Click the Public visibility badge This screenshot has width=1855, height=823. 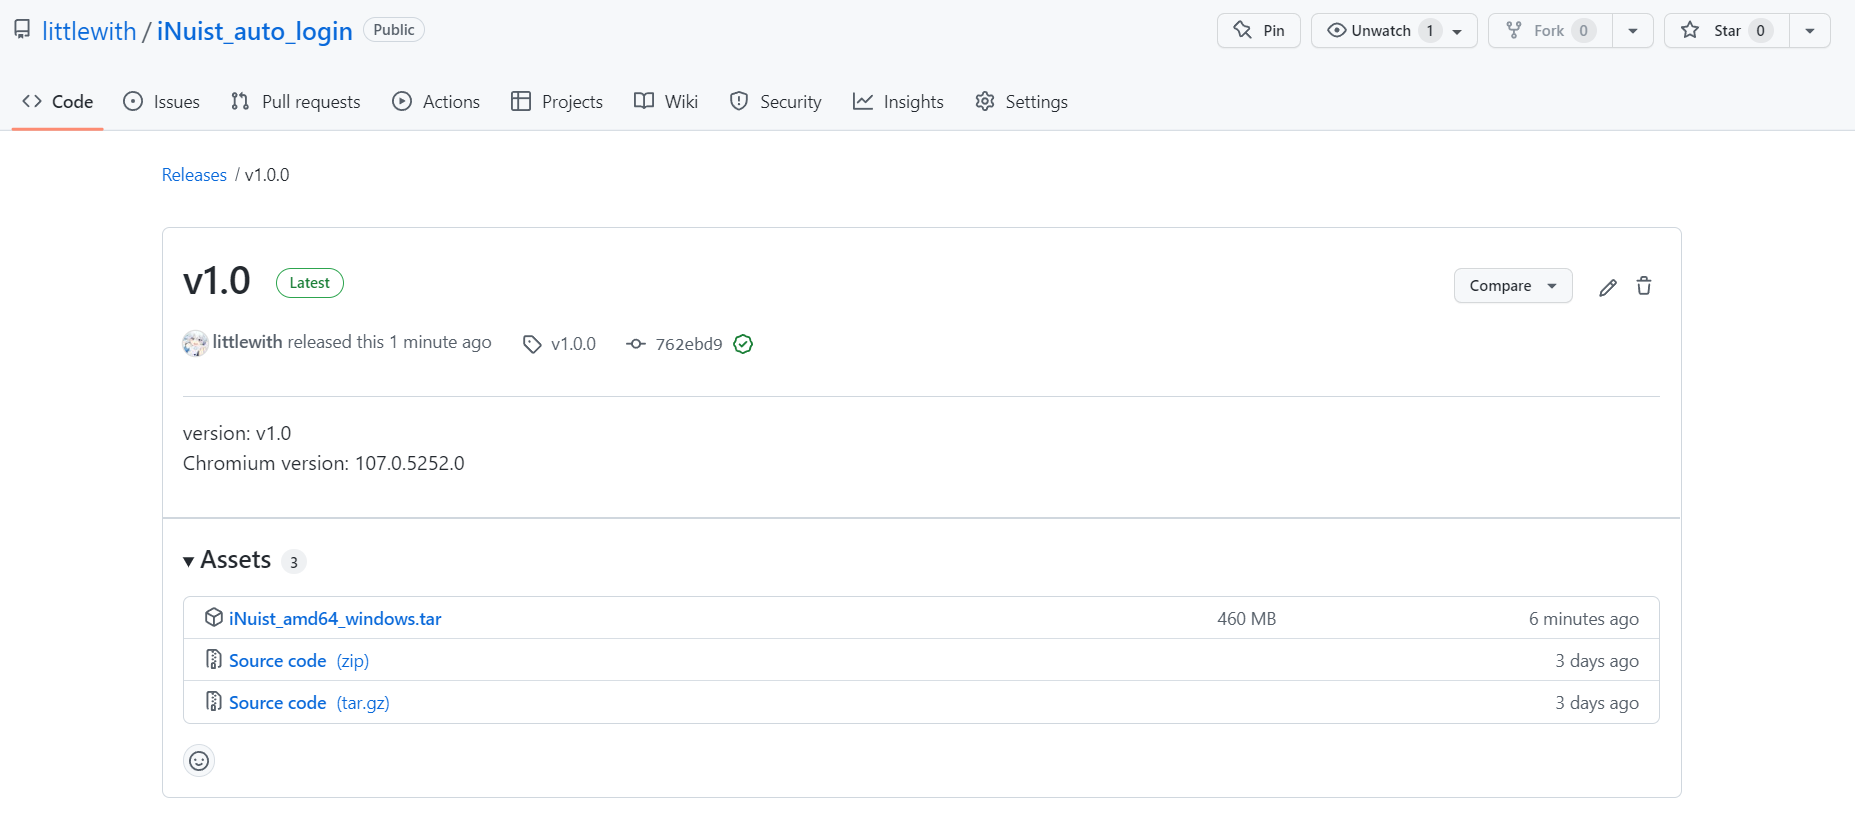tap(394, 30)
